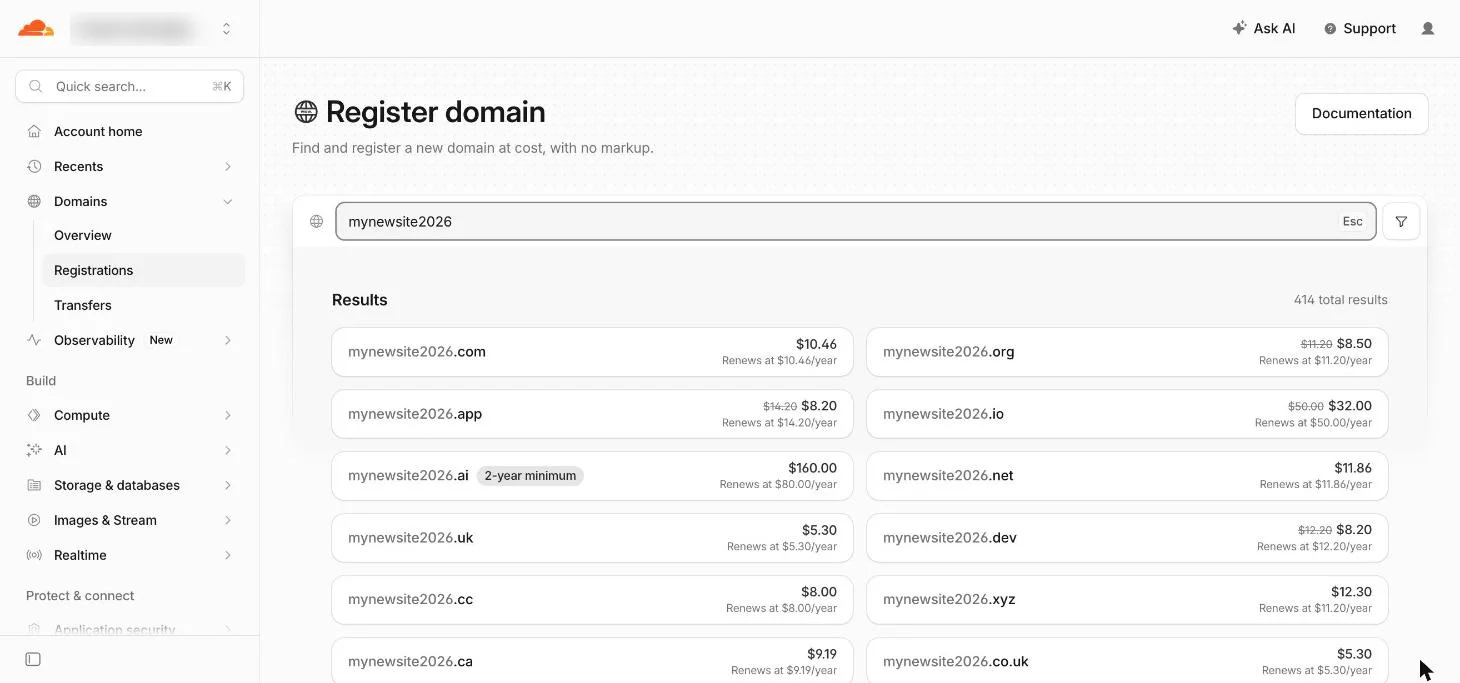
Task: Open the user profile icon
Action: [1428, 28]
